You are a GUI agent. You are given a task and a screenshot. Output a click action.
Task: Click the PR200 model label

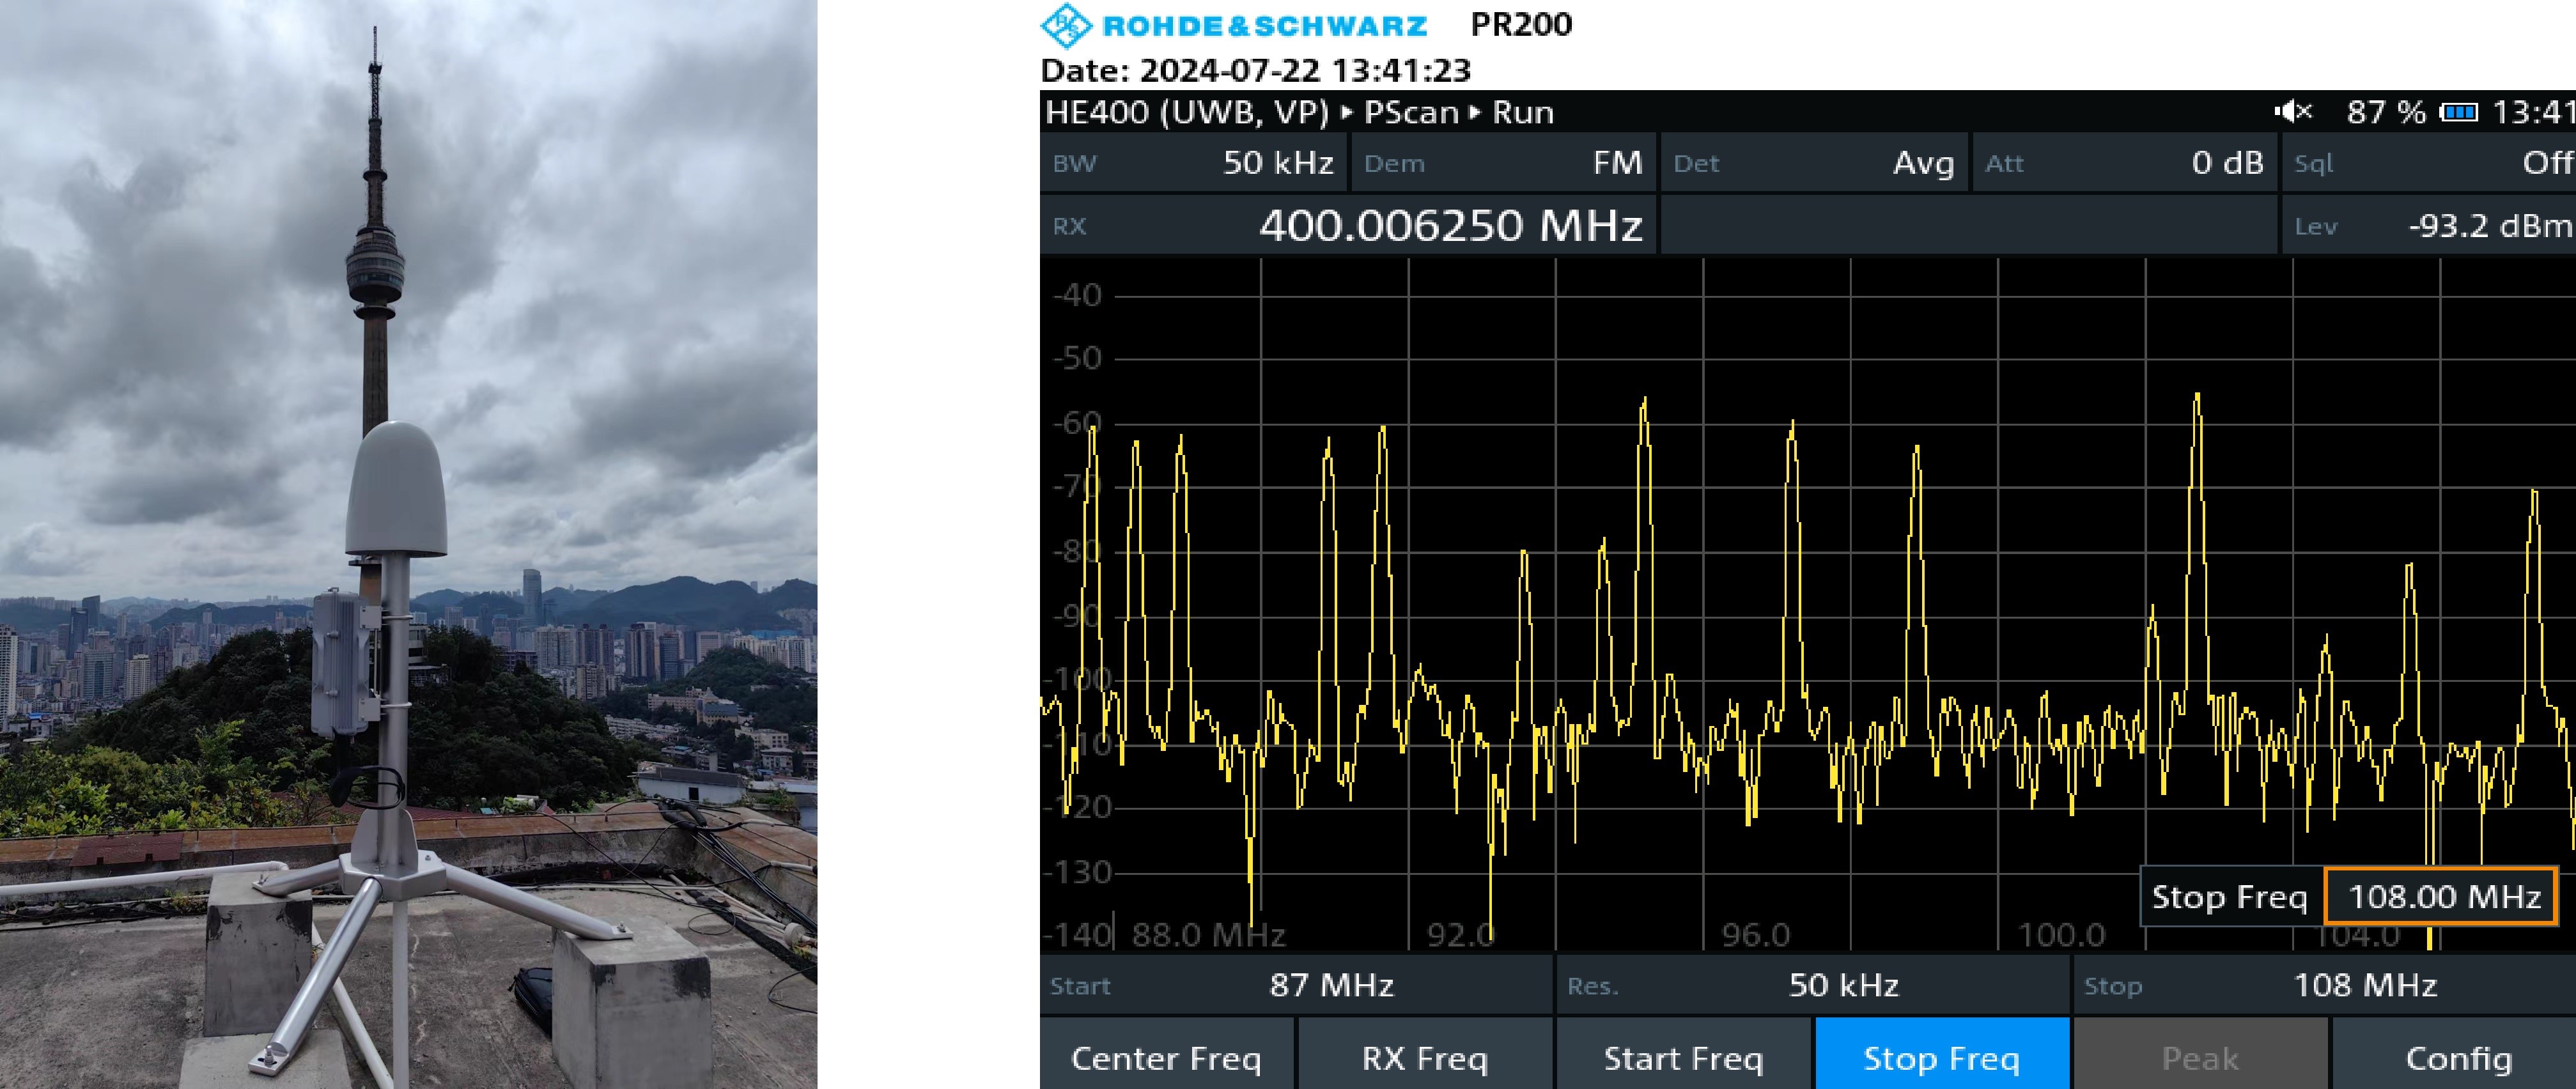tap(1521, 24)
